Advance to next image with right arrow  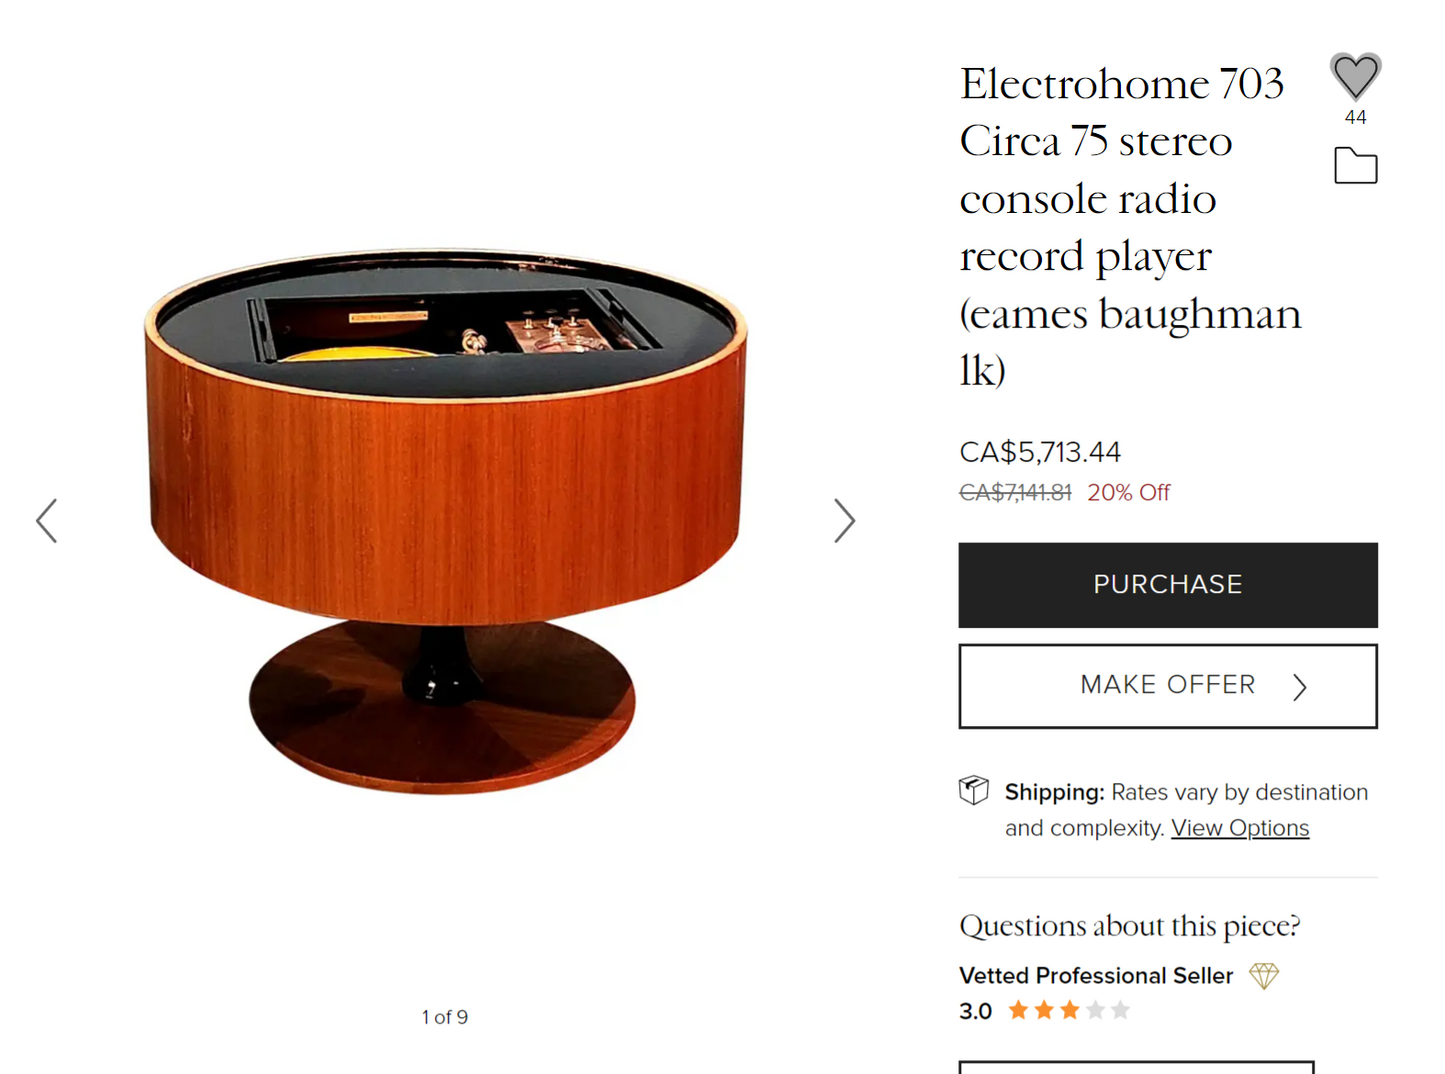point(845,521)
